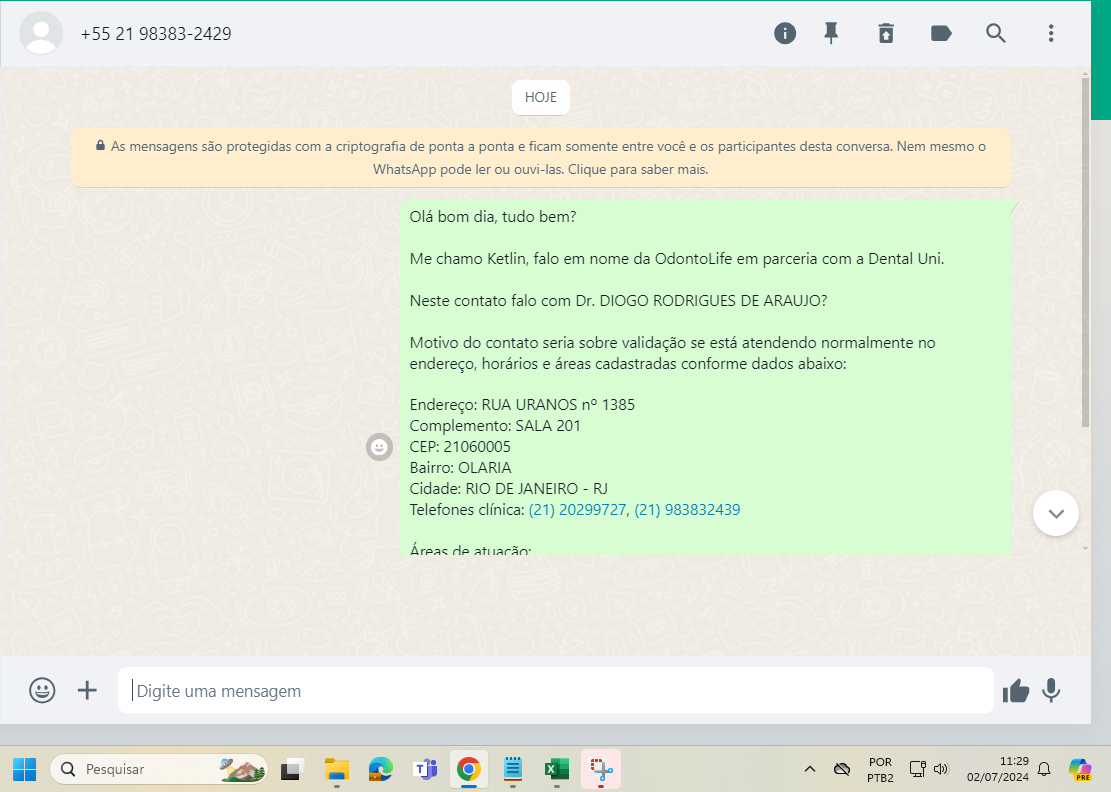Send a thumbs-up with the like icon
The height and width of the screenshot is (792, 1111).
coord(1015,690)
